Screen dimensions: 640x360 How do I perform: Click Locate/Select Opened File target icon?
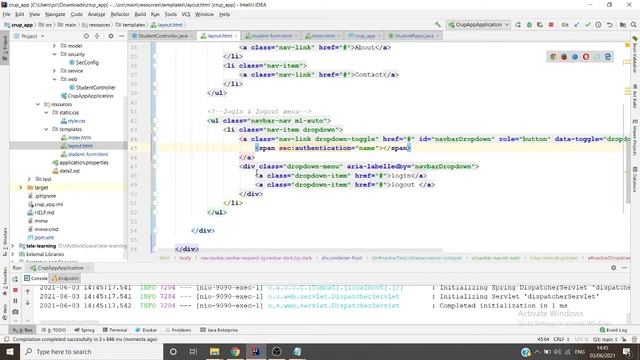pos(86,36)
